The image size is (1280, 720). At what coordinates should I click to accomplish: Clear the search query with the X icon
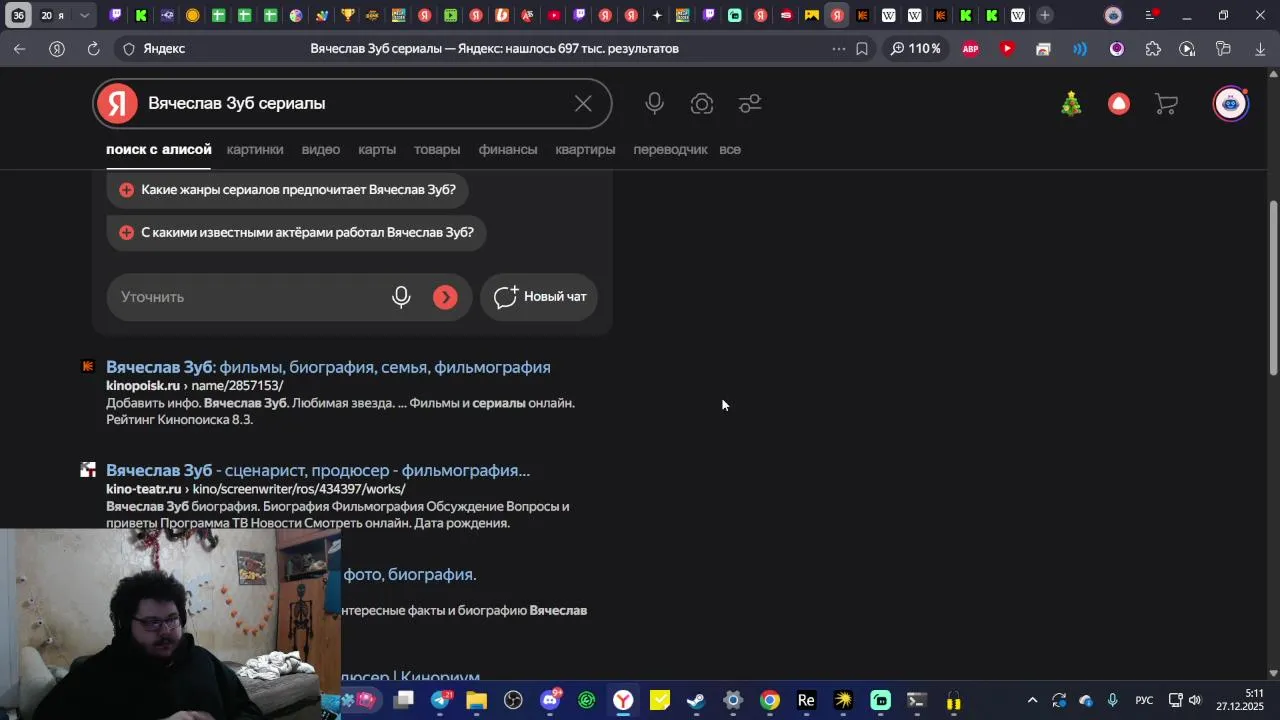[583, 103]
